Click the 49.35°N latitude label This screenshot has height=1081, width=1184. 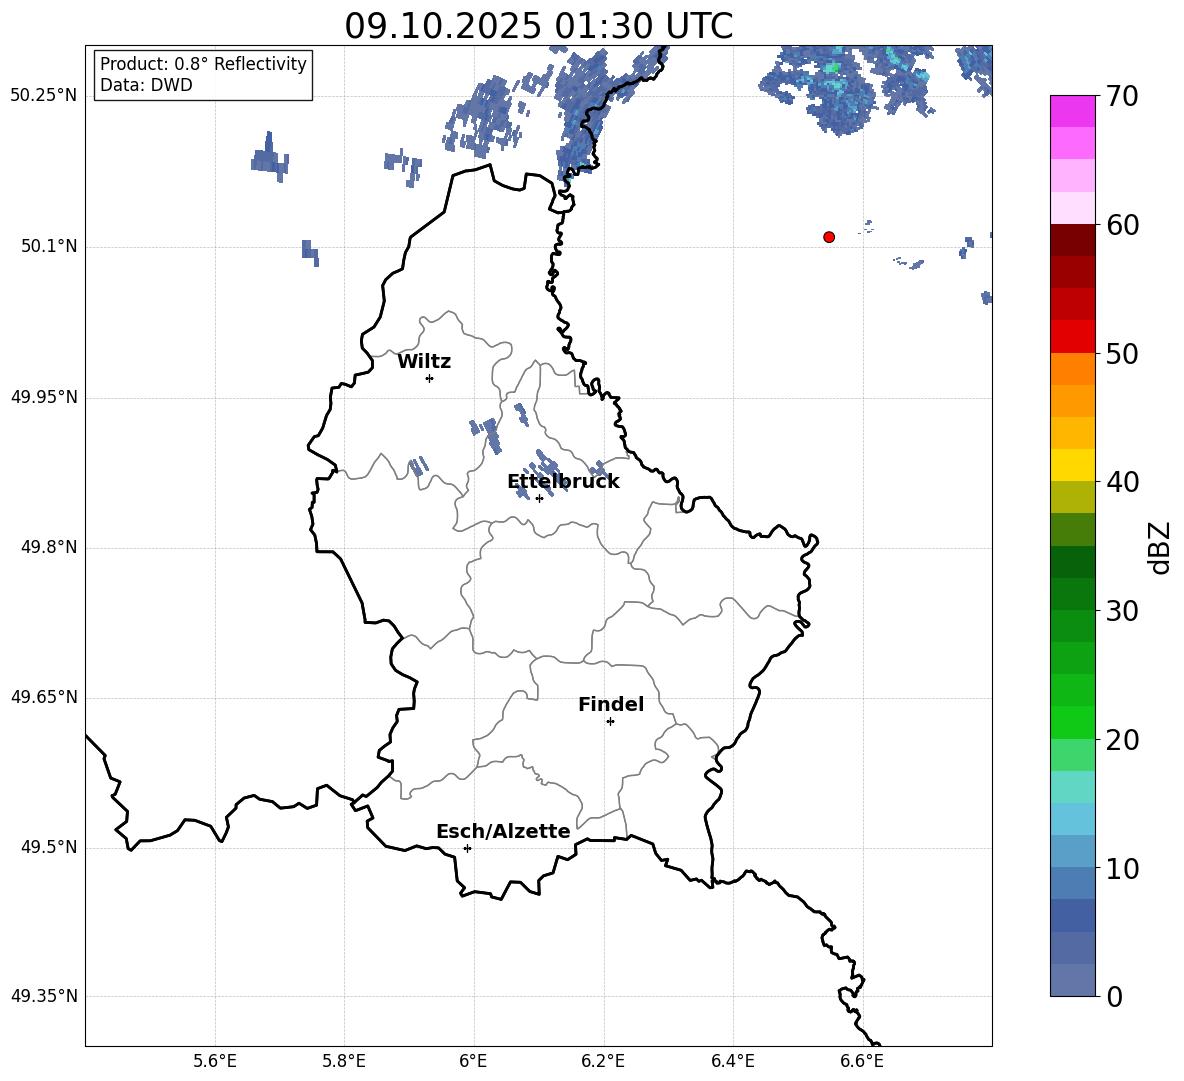click(44, 996)
